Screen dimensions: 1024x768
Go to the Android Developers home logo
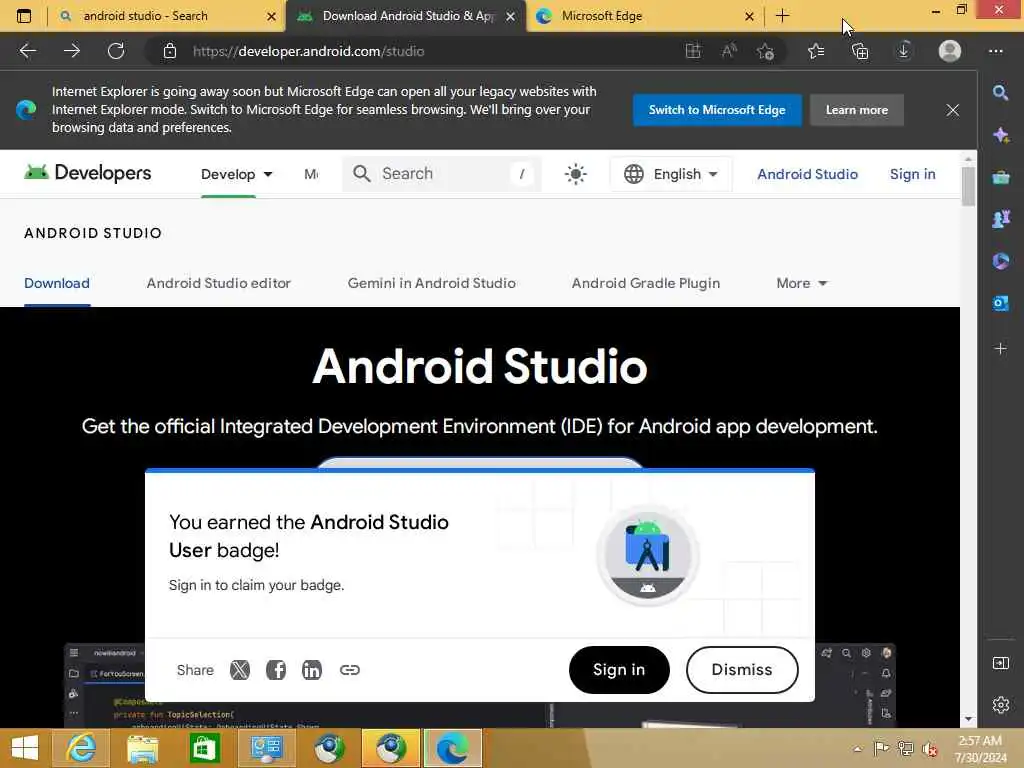point(88,173)
